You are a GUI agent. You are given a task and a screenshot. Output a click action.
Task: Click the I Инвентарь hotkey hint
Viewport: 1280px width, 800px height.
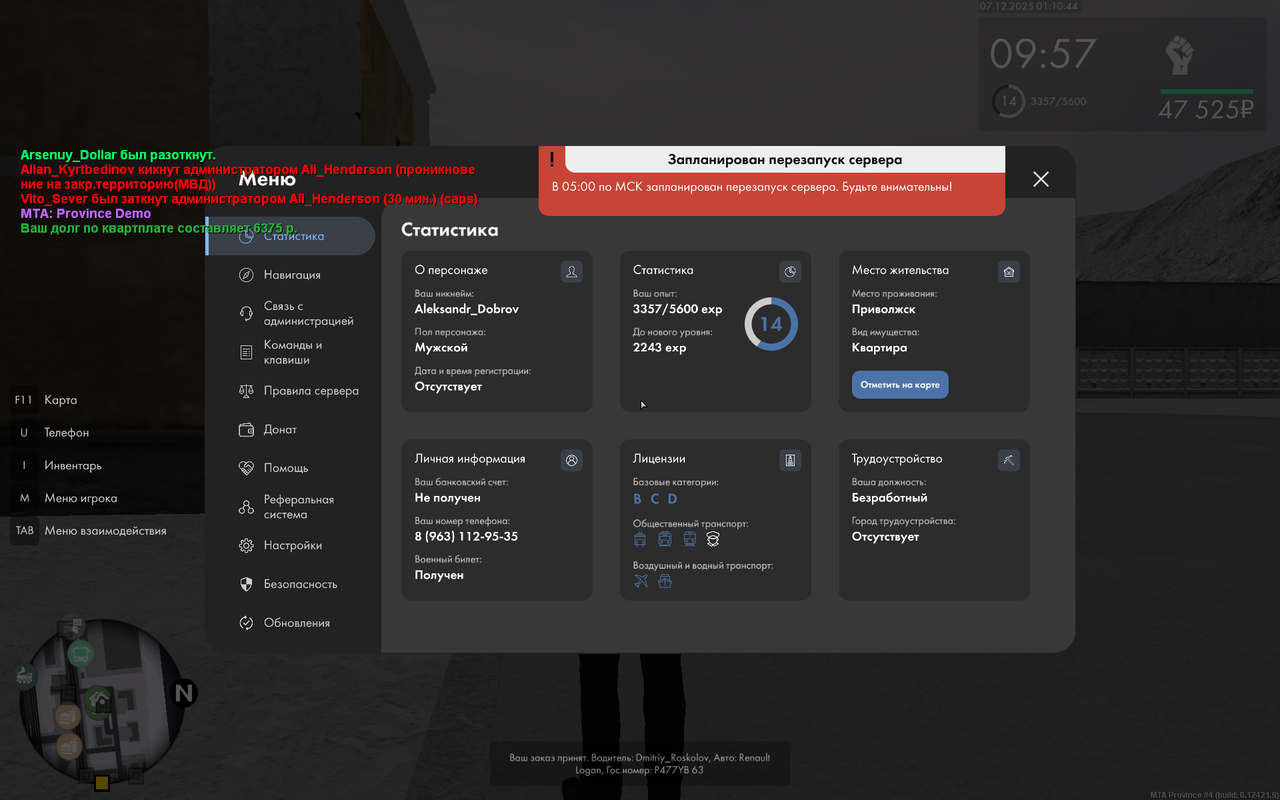point(57,466)
